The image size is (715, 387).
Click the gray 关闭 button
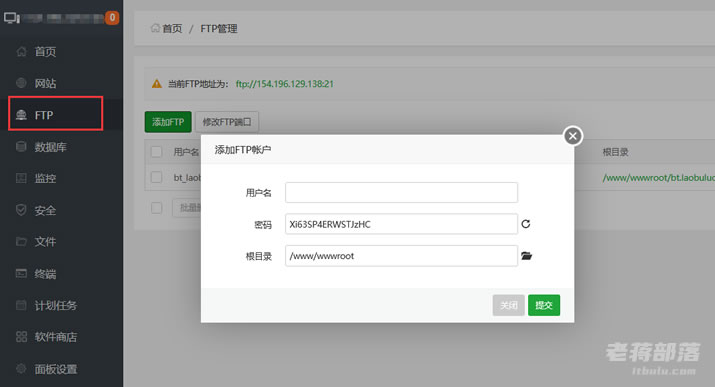coord(508,305)
